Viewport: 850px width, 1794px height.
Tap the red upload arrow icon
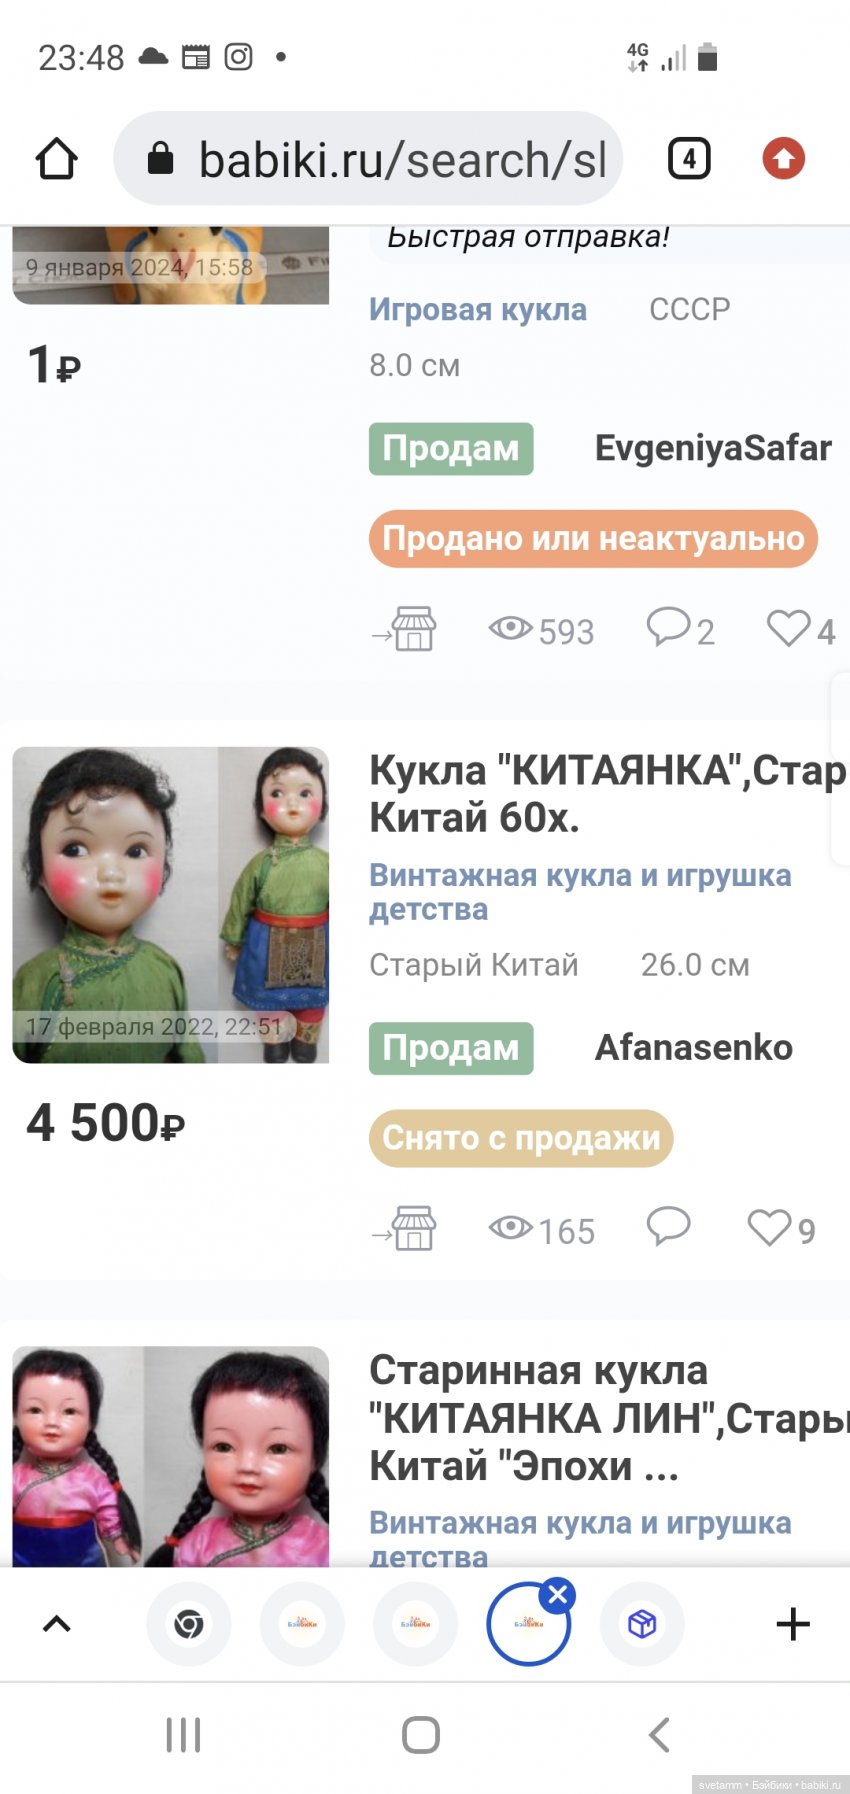click(784, 159)
